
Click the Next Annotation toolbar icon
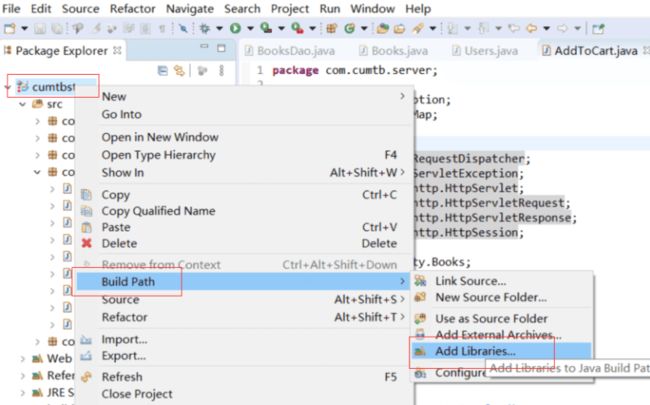453,28
